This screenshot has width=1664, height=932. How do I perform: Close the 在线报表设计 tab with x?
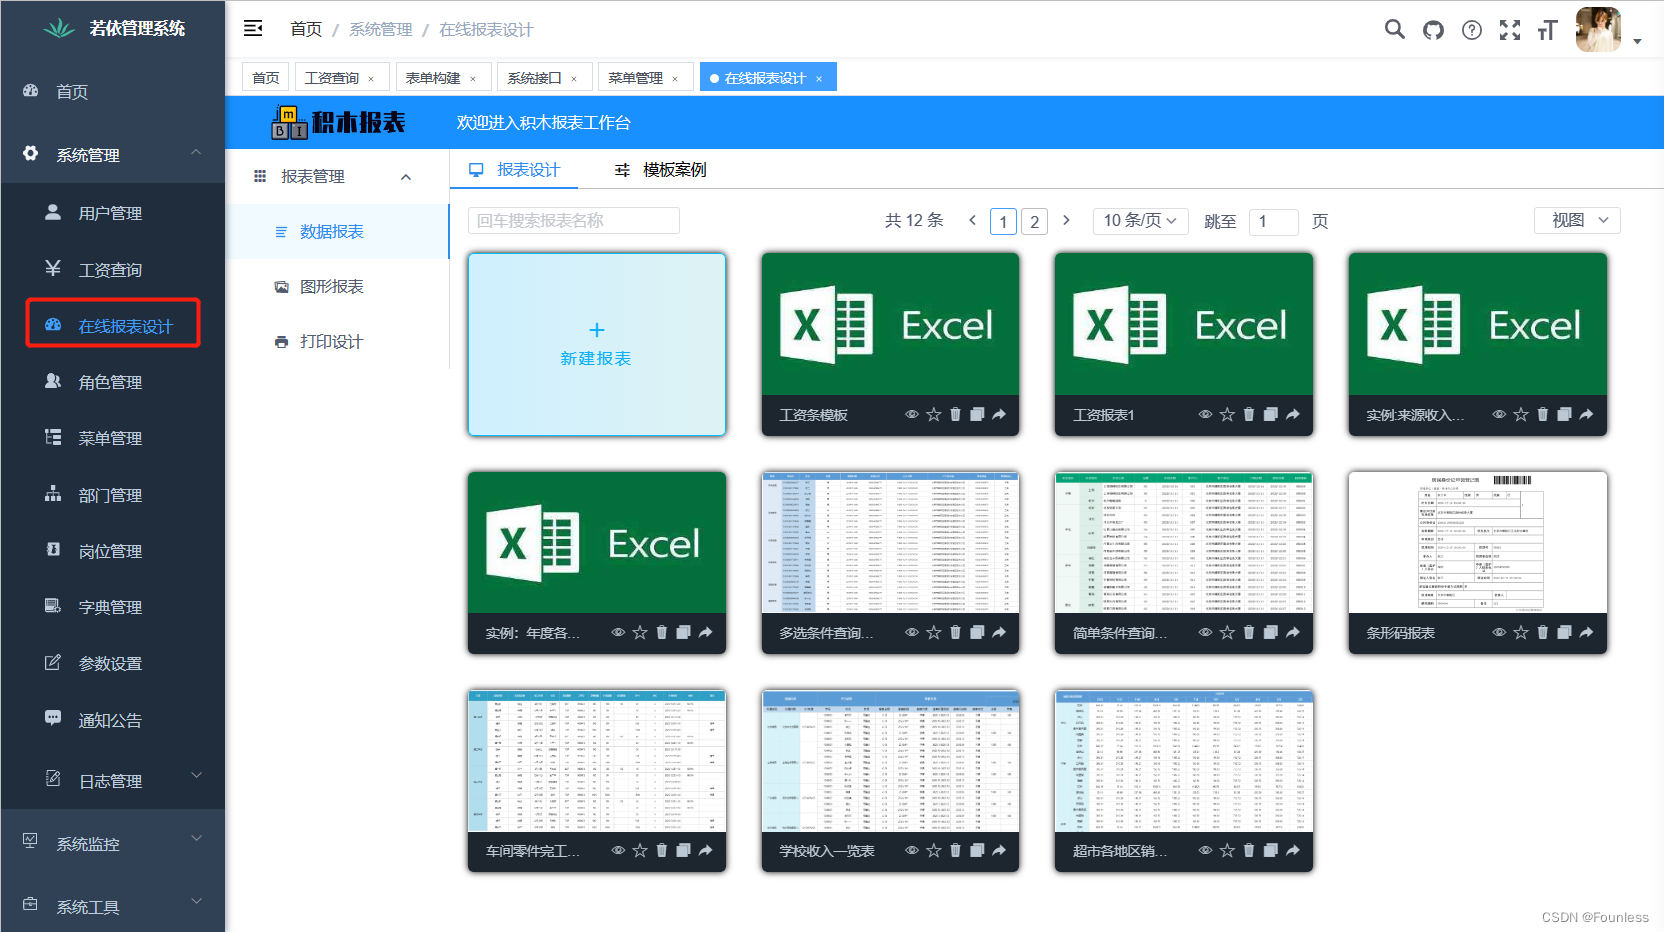[819, 79]
